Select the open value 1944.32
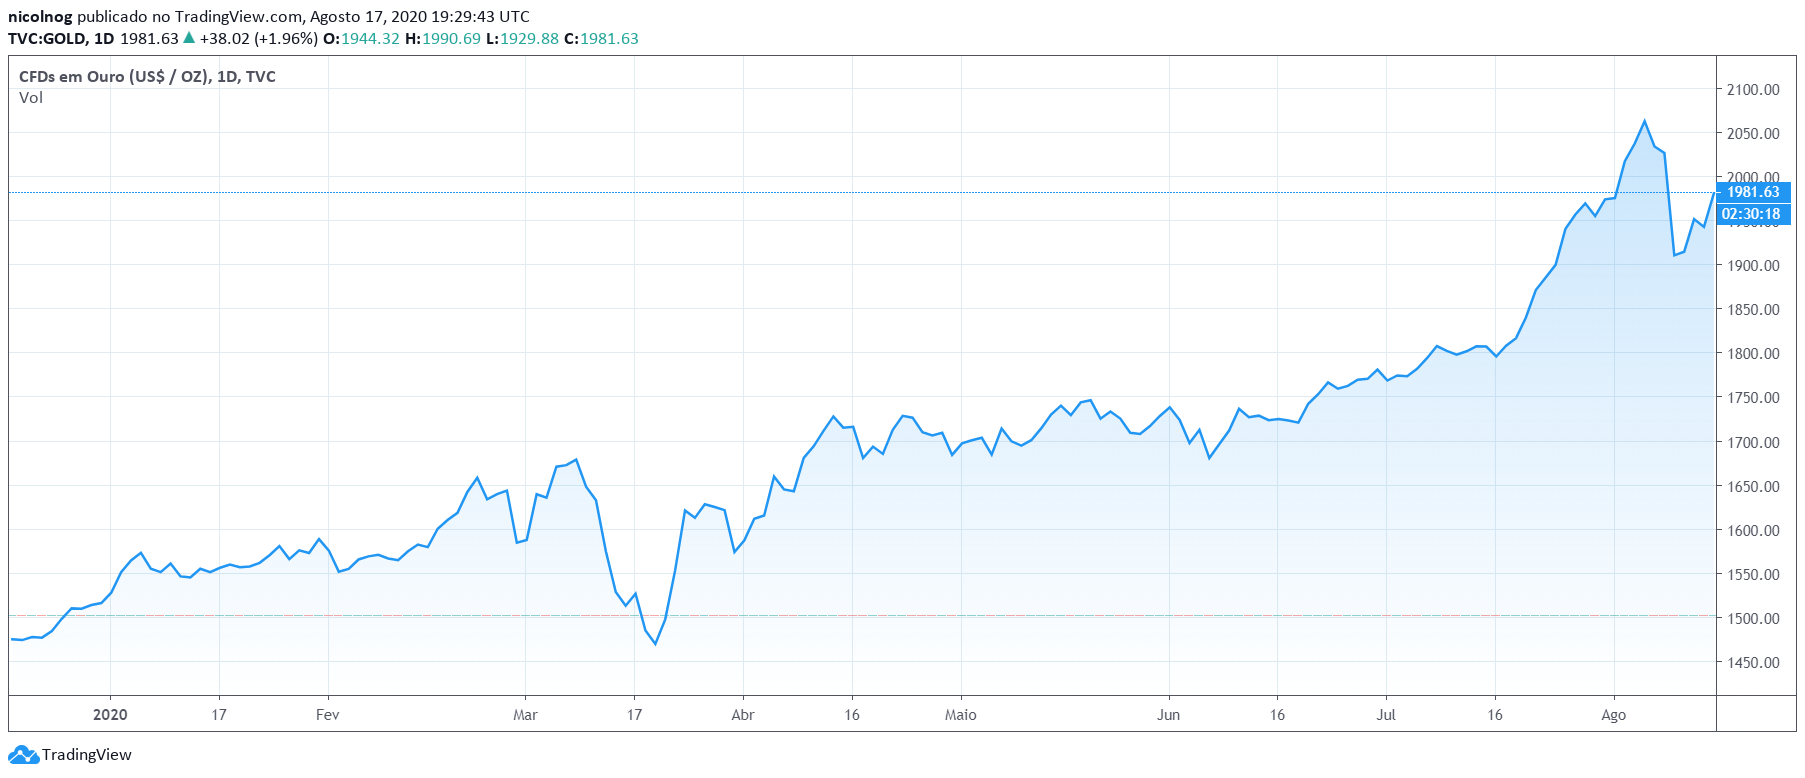 [x=370, y=39]
